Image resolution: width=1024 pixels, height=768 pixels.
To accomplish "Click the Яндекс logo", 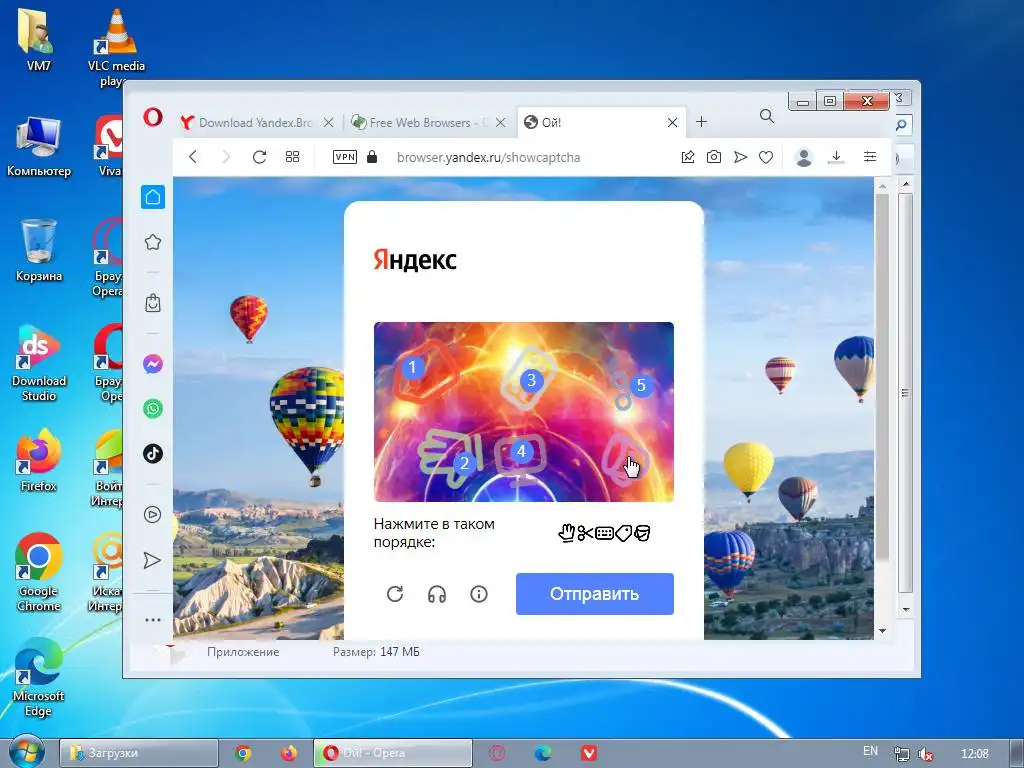I will pos(415,260).
